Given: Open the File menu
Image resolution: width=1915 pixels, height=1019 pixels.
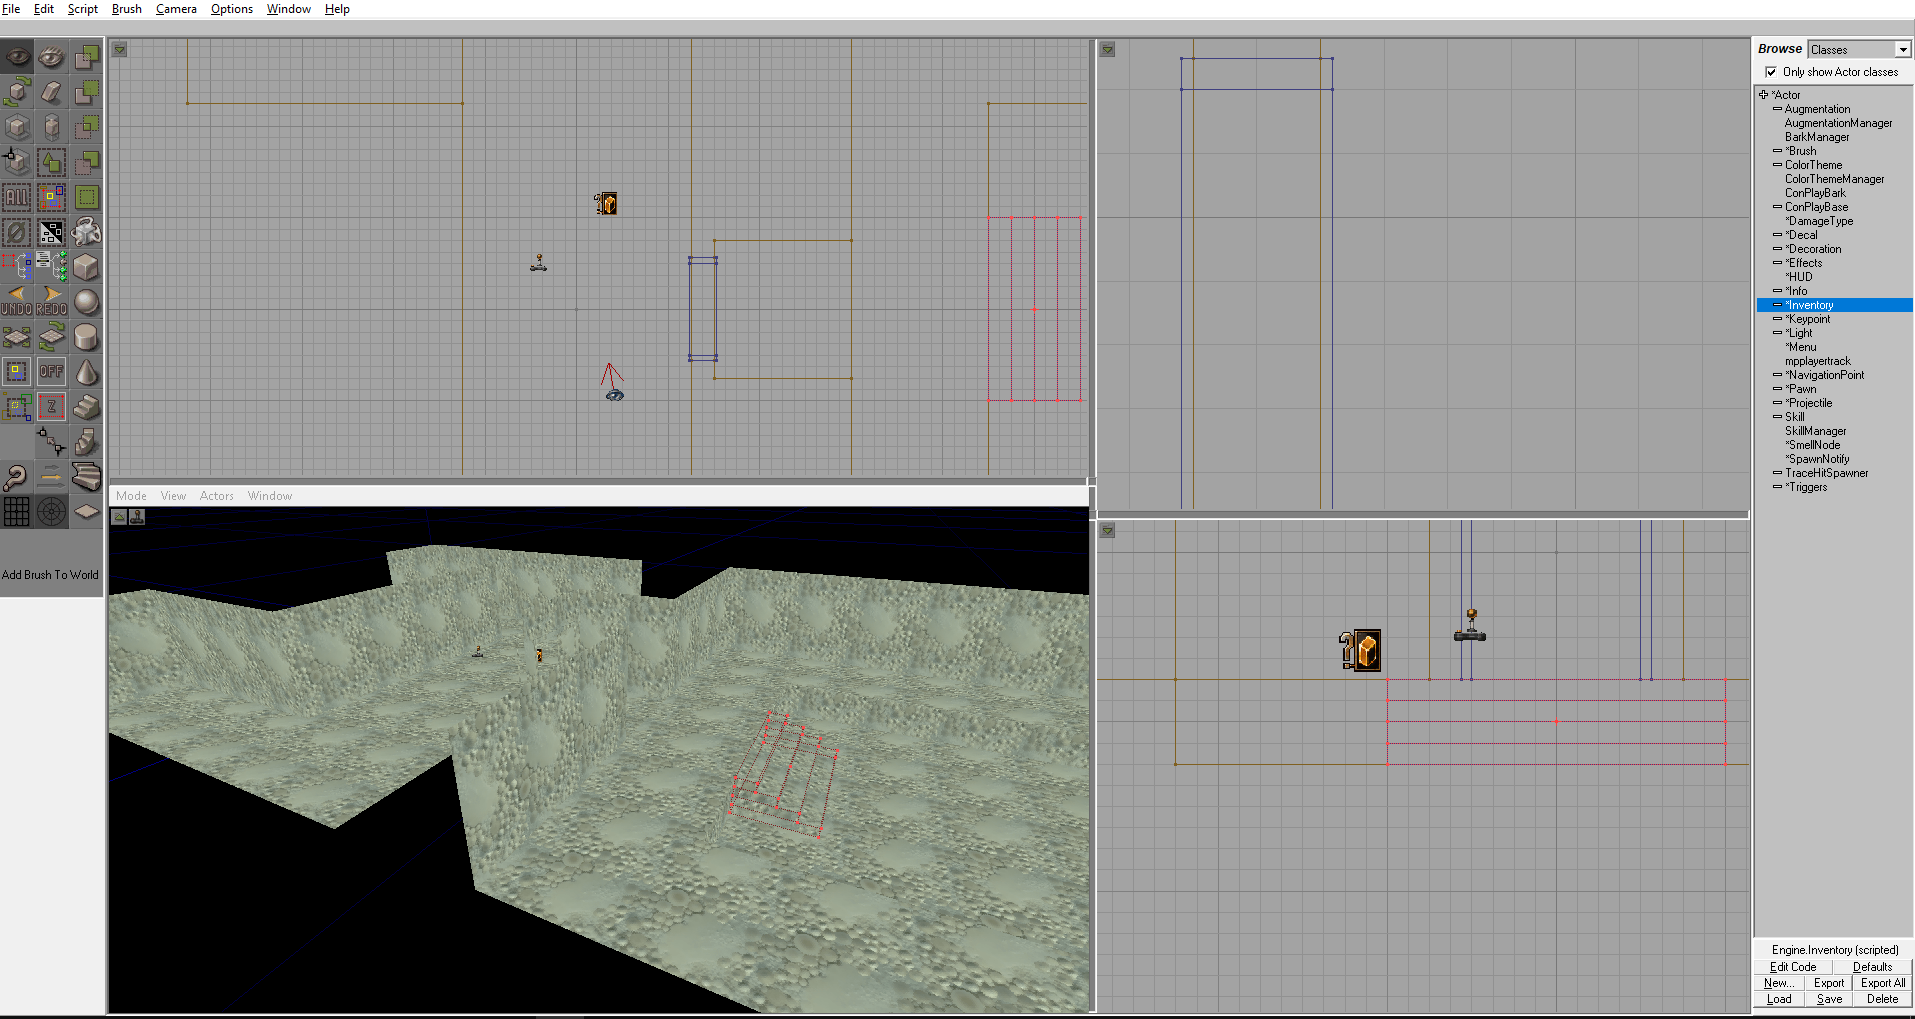Looking at the screenshot, I should [11, 9].
